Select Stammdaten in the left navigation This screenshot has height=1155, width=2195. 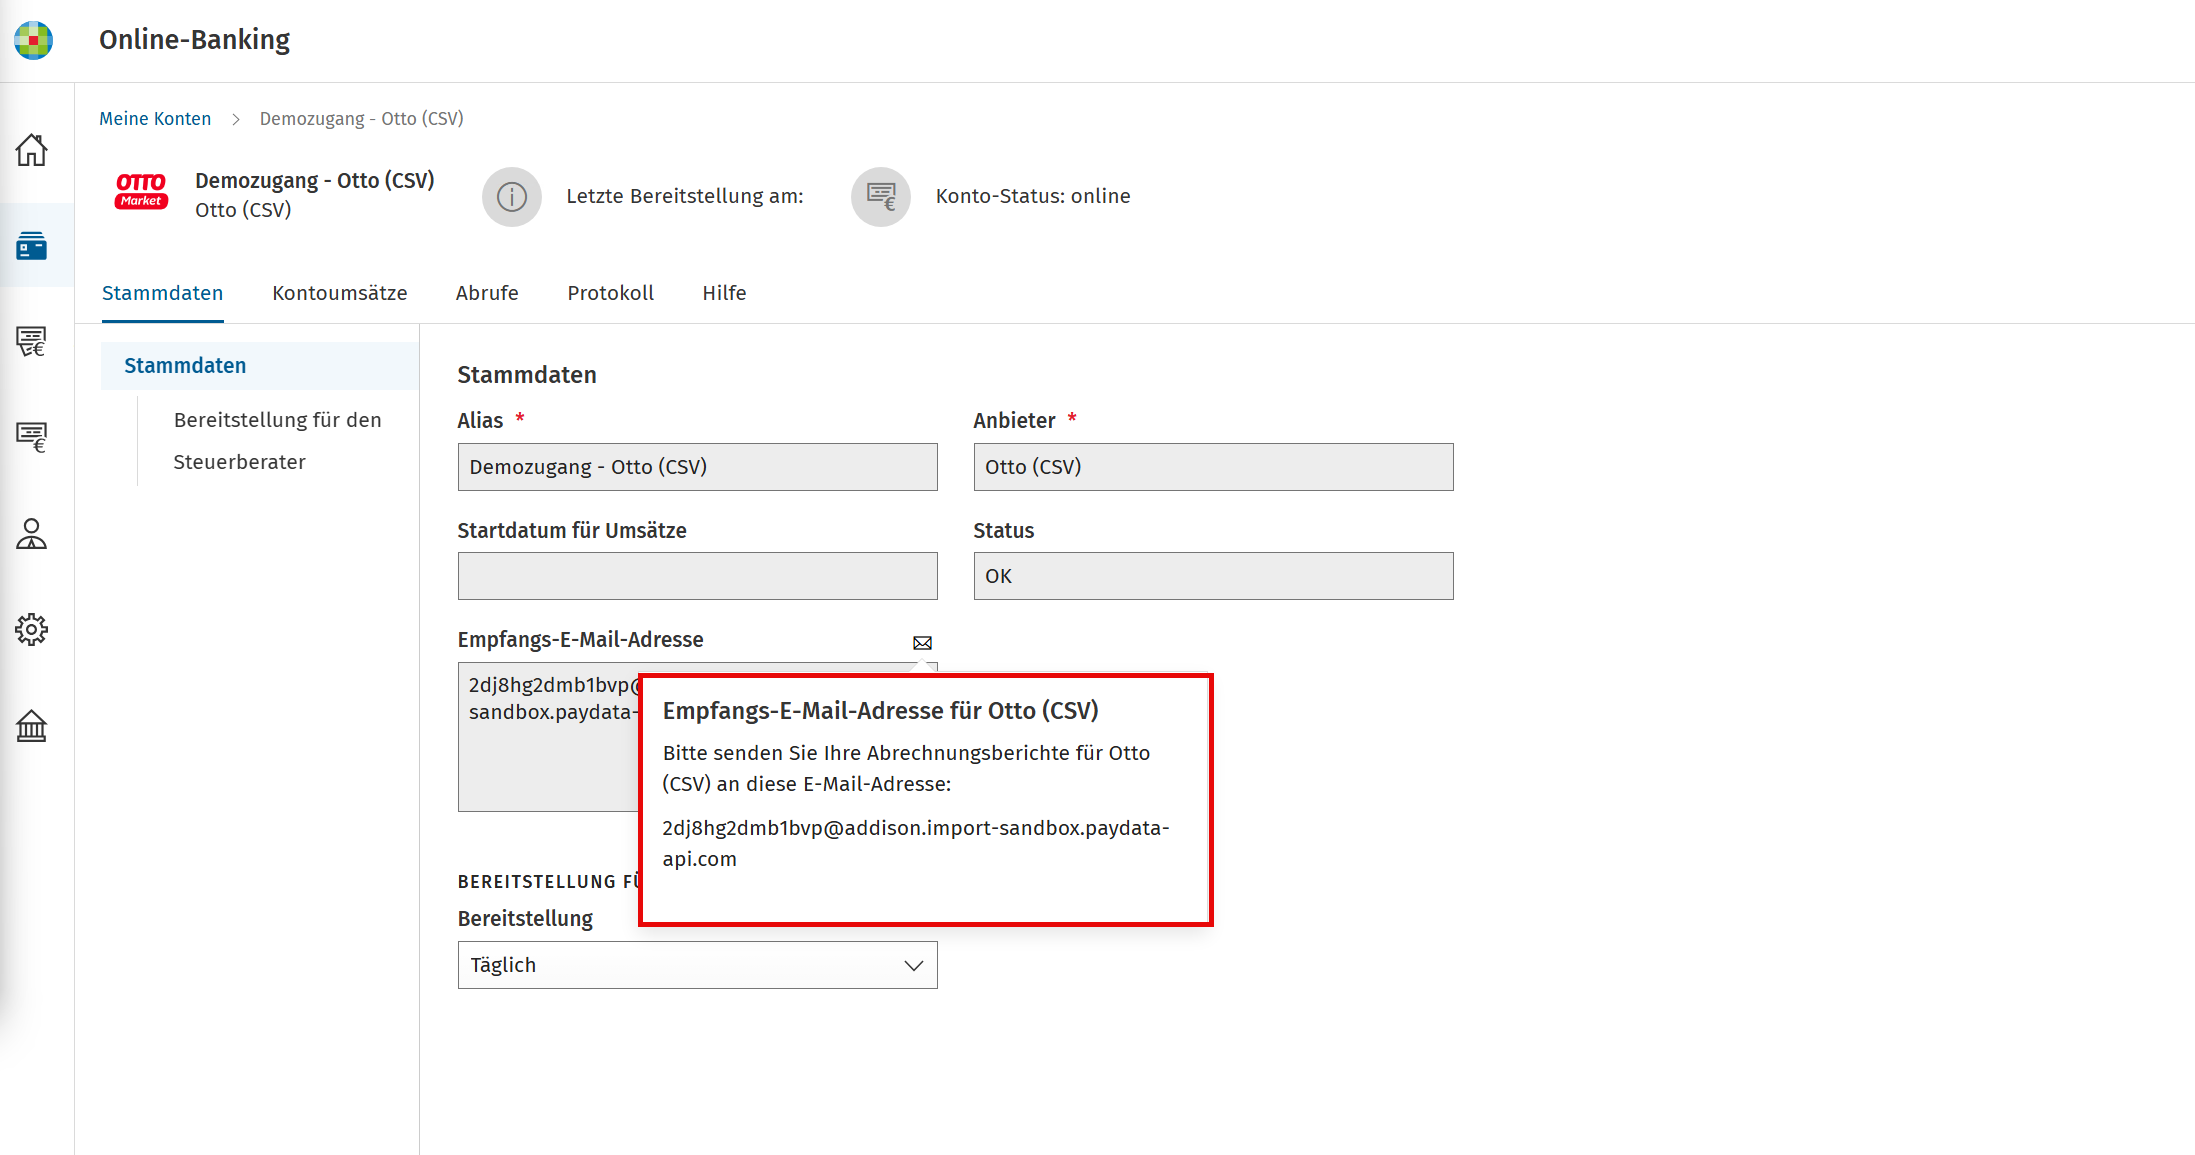[x=260, y=366]
